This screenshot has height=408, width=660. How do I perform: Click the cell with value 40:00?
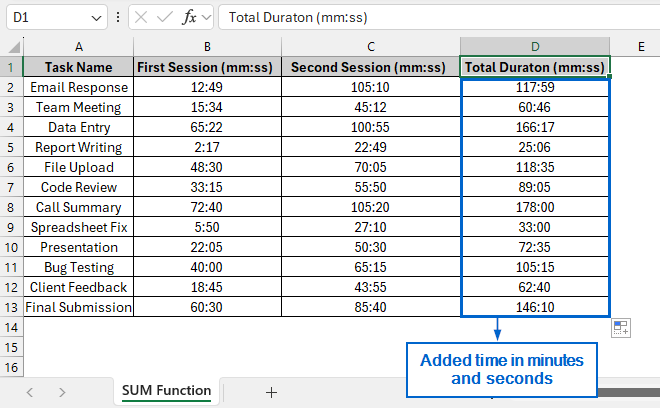[x=207, y=267]
